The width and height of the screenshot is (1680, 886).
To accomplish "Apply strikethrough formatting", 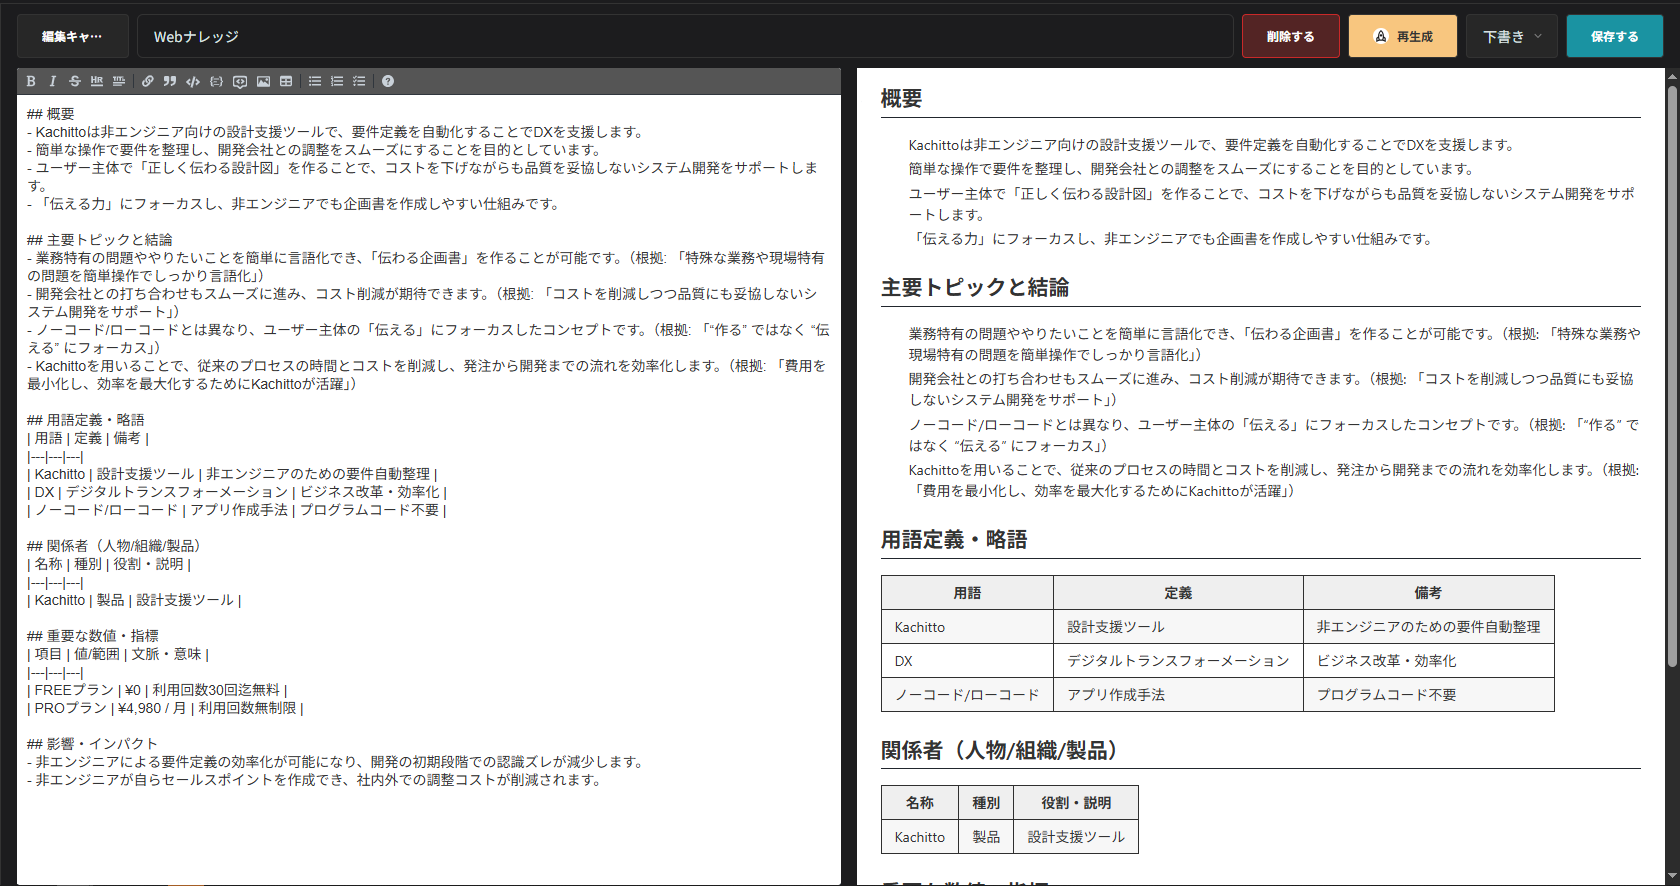I will click(74, 81).
